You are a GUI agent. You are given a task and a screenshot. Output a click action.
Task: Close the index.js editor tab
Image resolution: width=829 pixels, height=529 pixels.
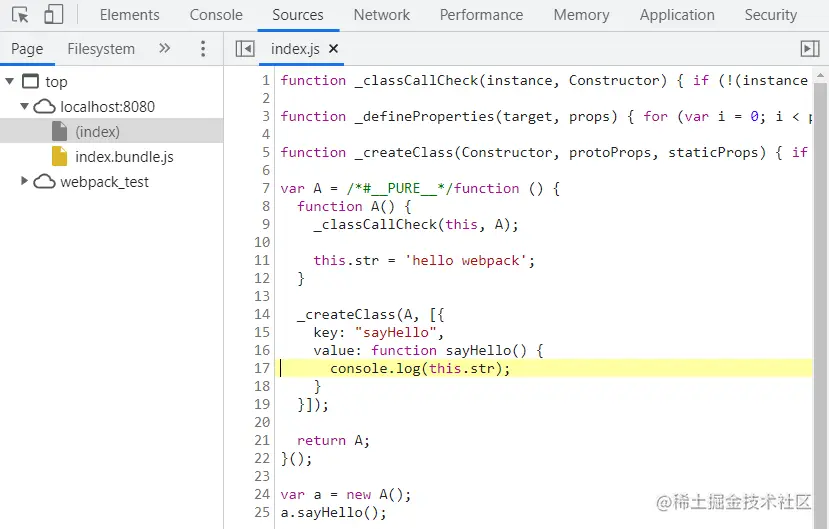333,49
